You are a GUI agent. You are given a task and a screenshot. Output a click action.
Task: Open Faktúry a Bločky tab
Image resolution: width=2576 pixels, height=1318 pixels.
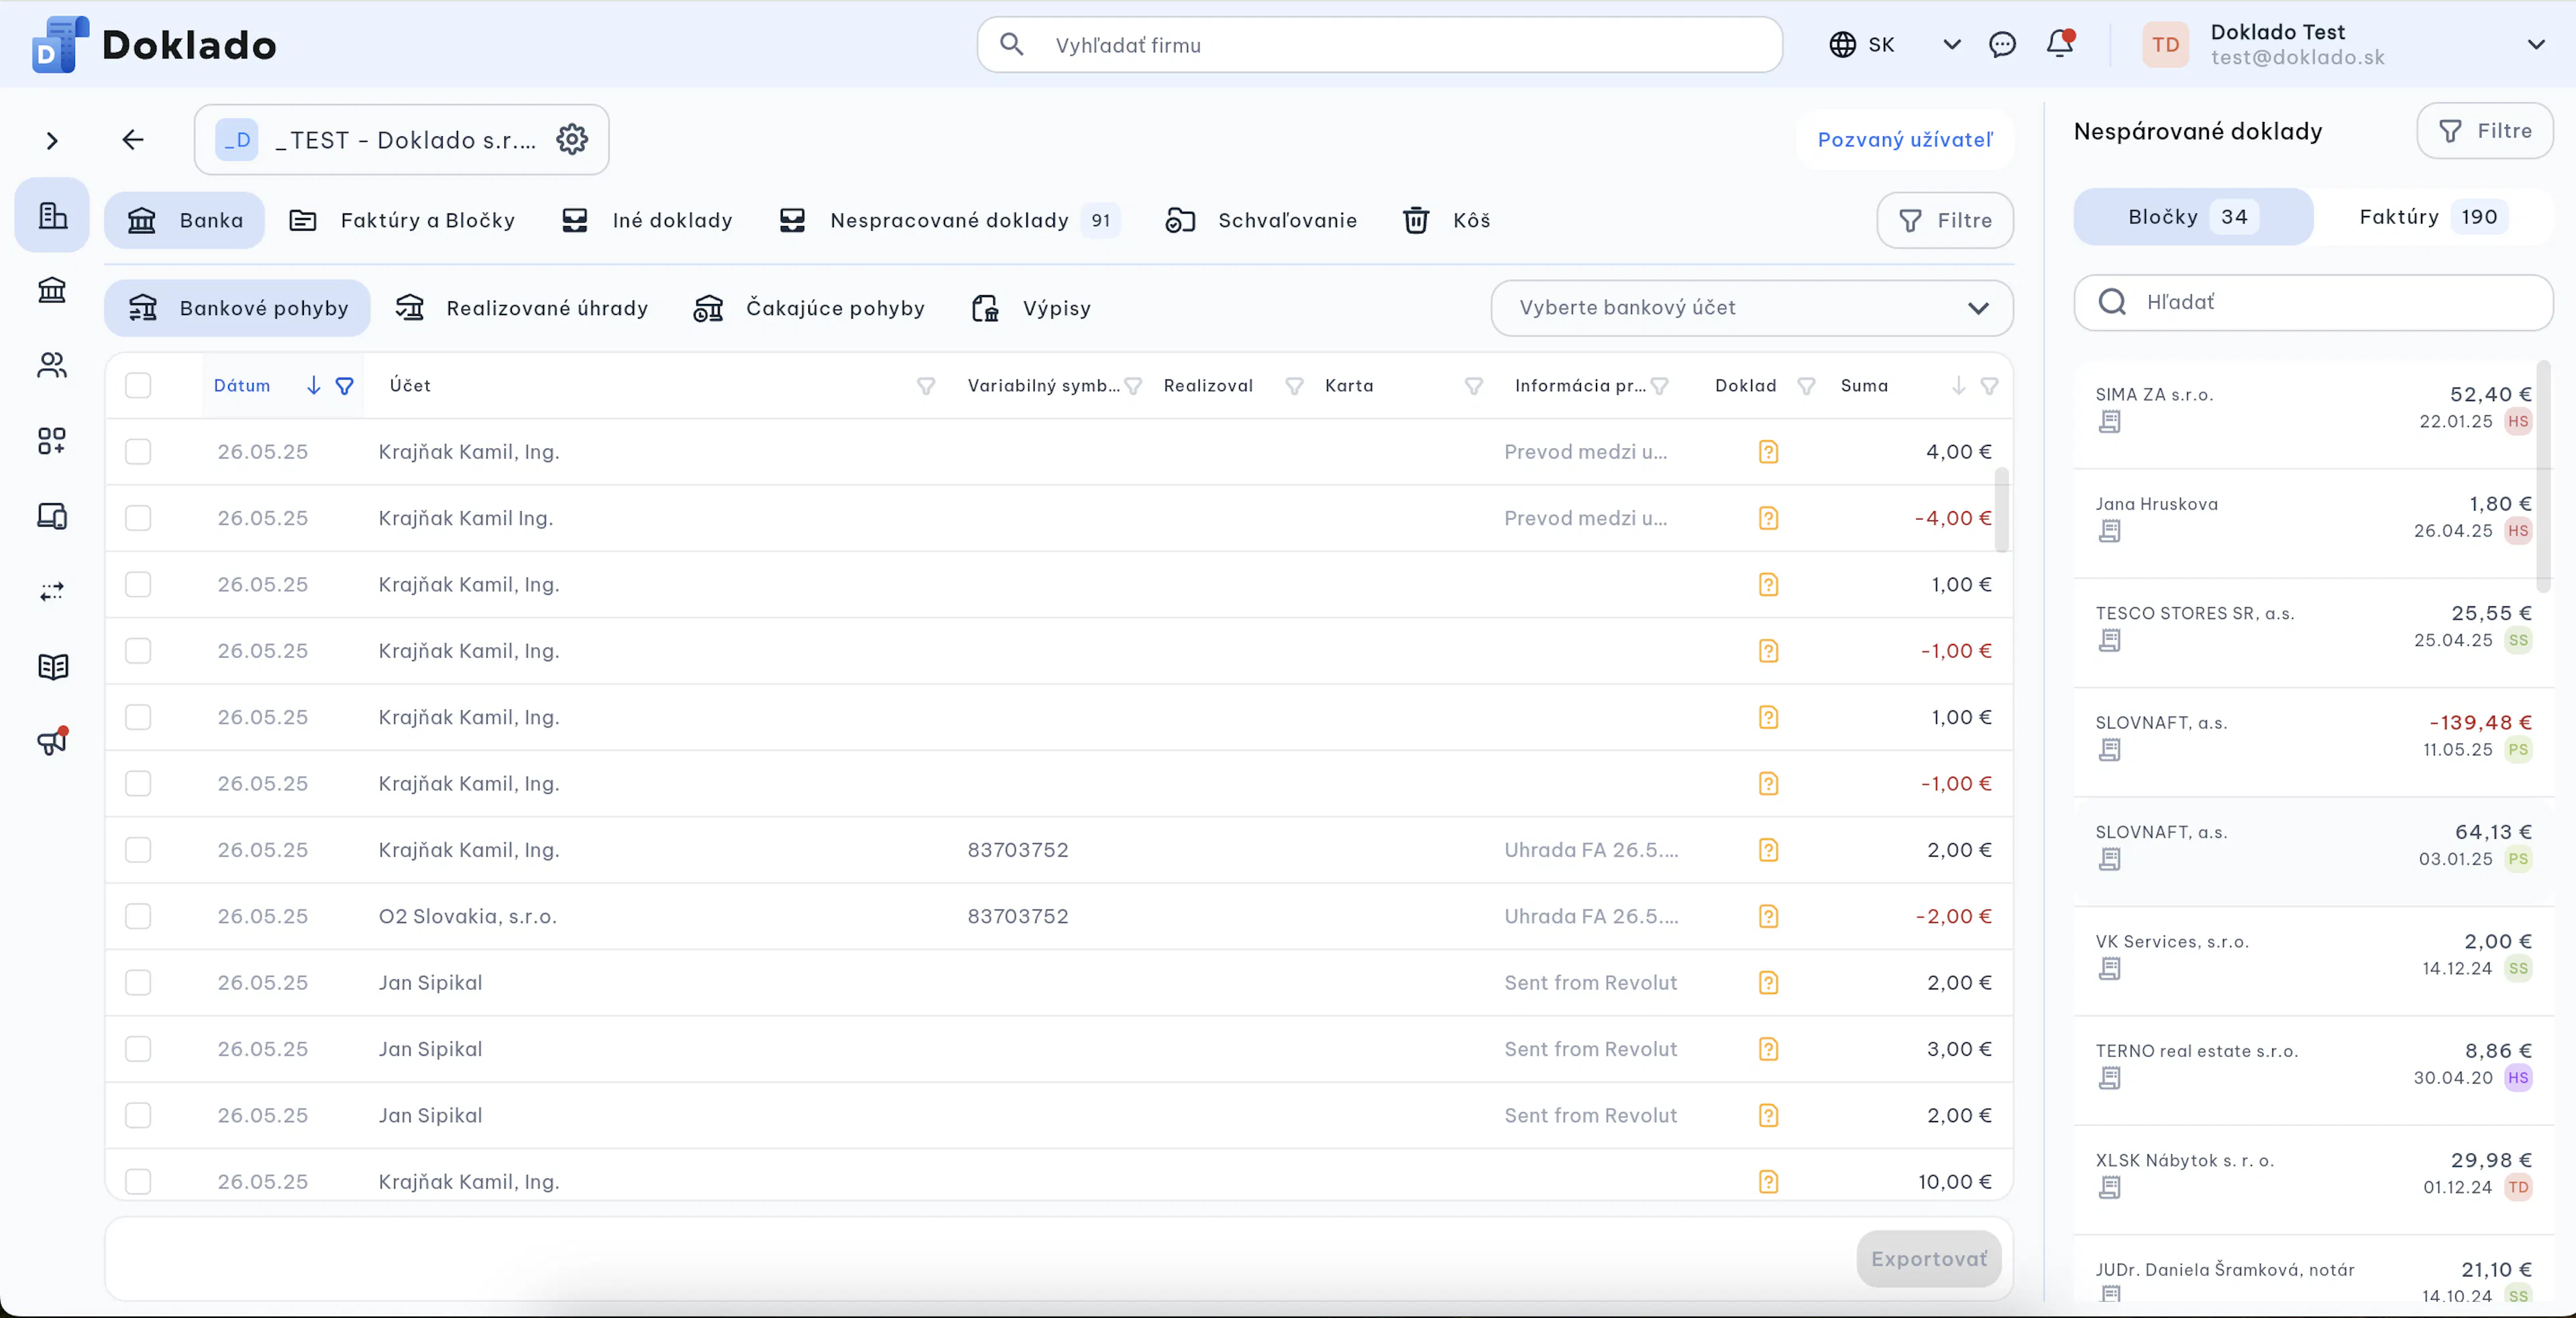click(x=402, y=220)
